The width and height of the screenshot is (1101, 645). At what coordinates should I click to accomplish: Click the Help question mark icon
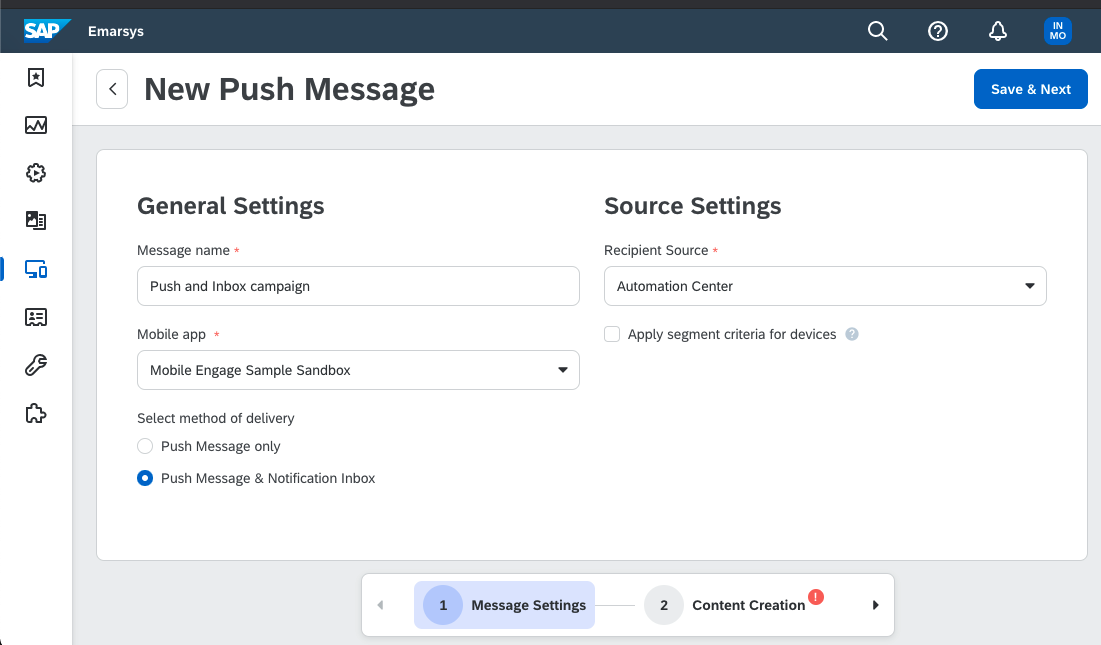point(937,31)
